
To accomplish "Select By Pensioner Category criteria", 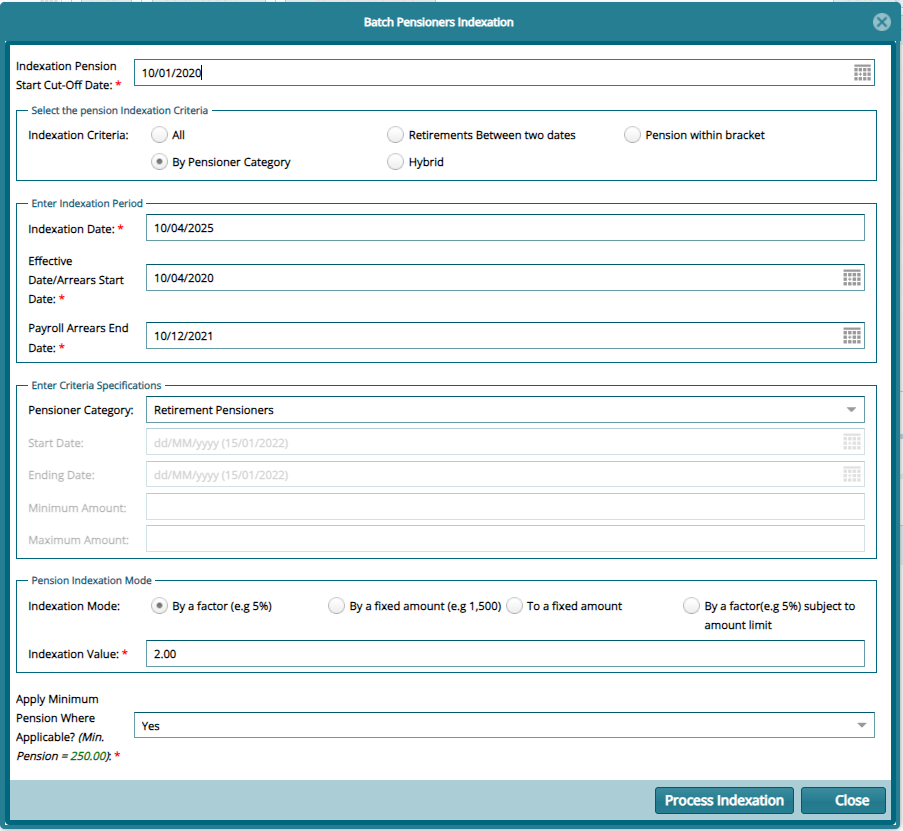I will coord(158,161).
